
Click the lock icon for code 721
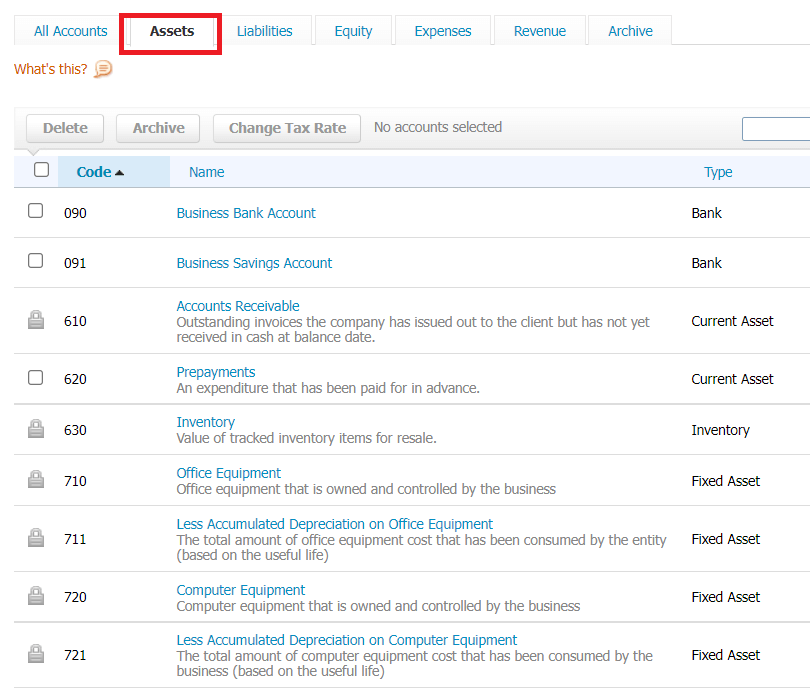(36, 655)
